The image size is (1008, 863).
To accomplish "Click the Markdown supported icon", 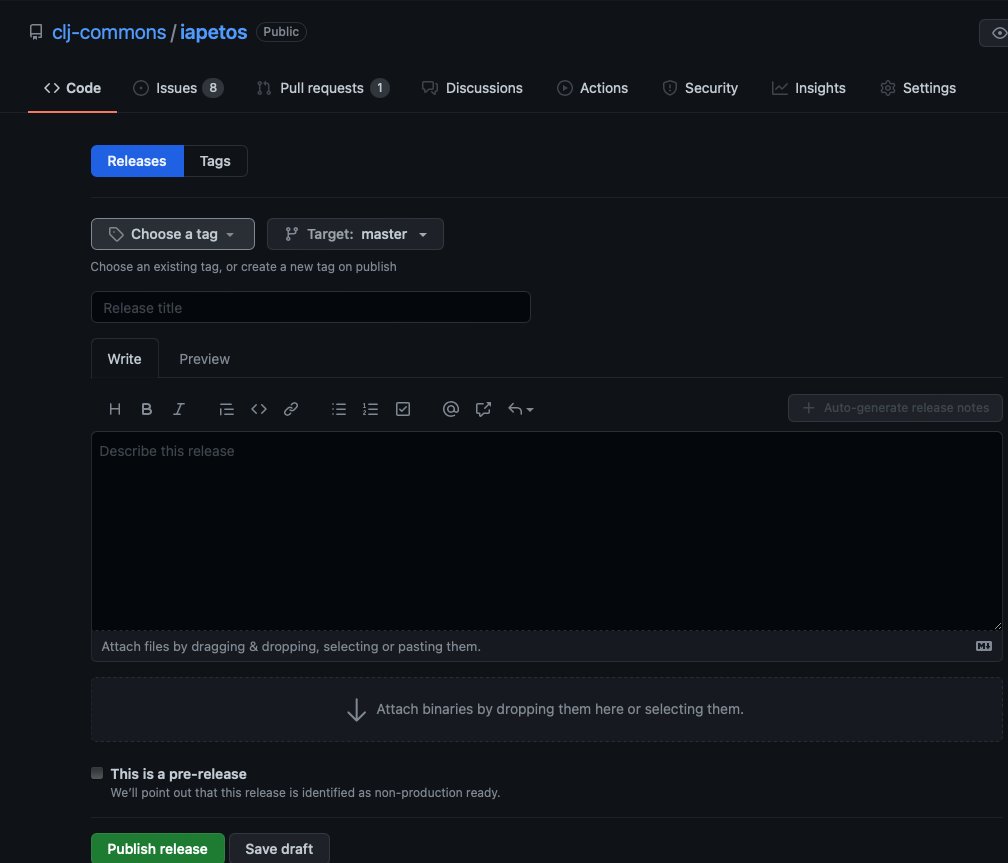I will click(x=984, y=646).
